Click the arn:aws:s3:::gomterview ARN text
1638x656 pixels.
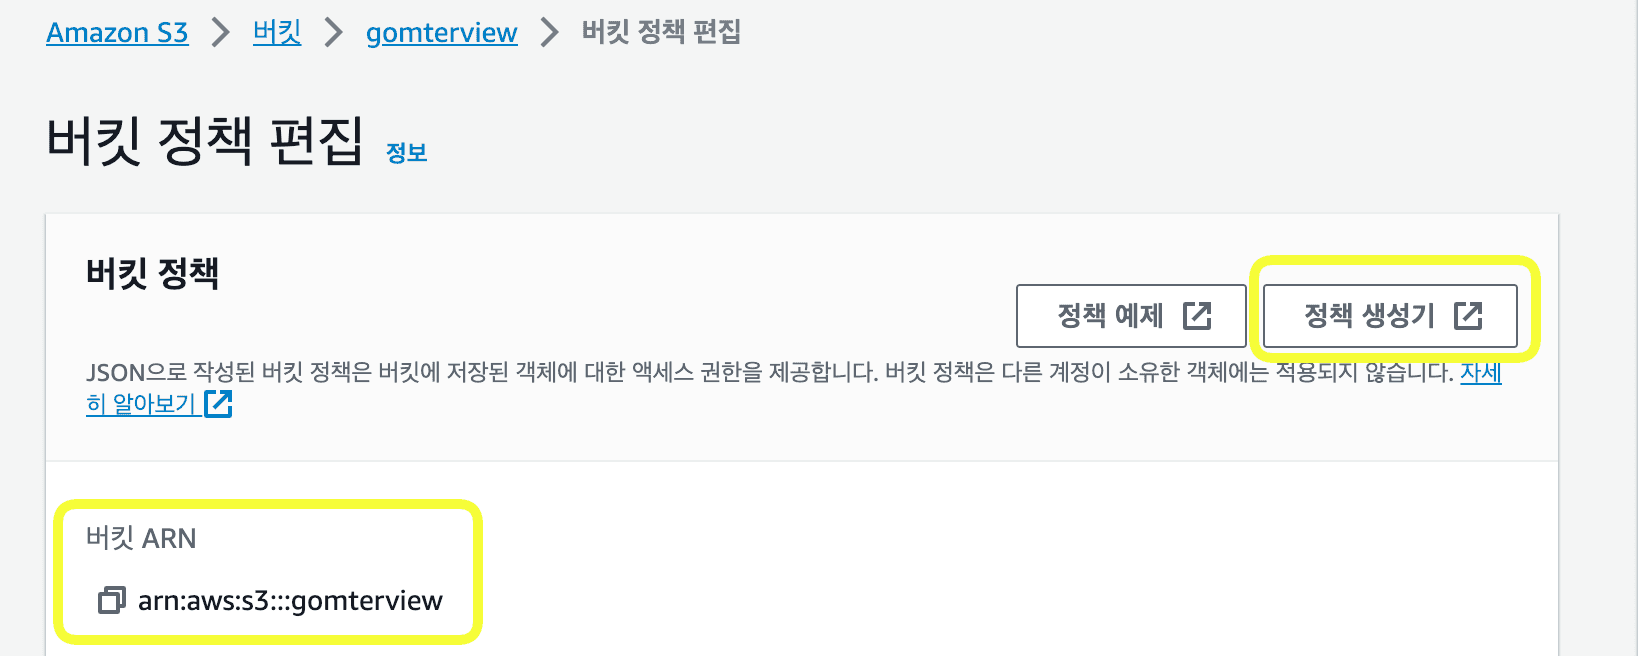coord(290,600)
